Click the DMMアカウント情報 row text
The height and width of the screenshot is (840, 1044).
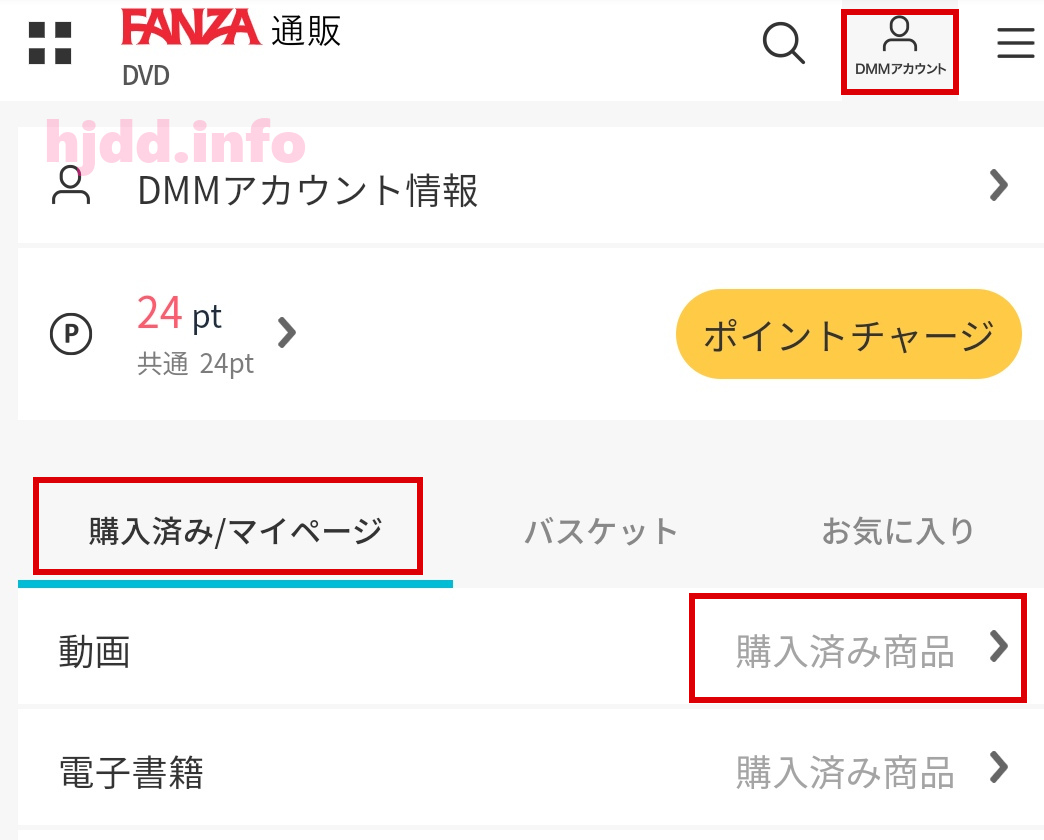[308, 191]
